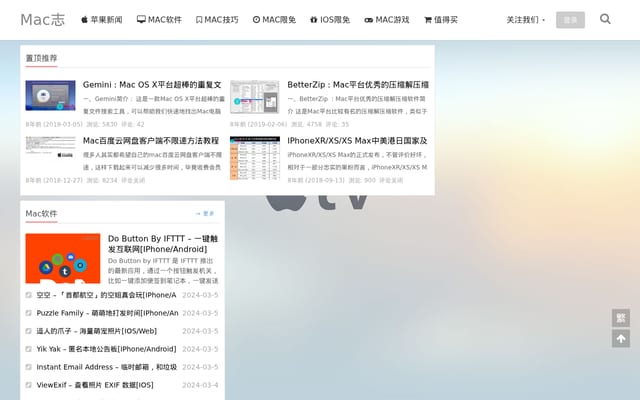The image size is (640, 400).
Task: Go to the MAC技巧 section
Action: click(x=217, y=20)
